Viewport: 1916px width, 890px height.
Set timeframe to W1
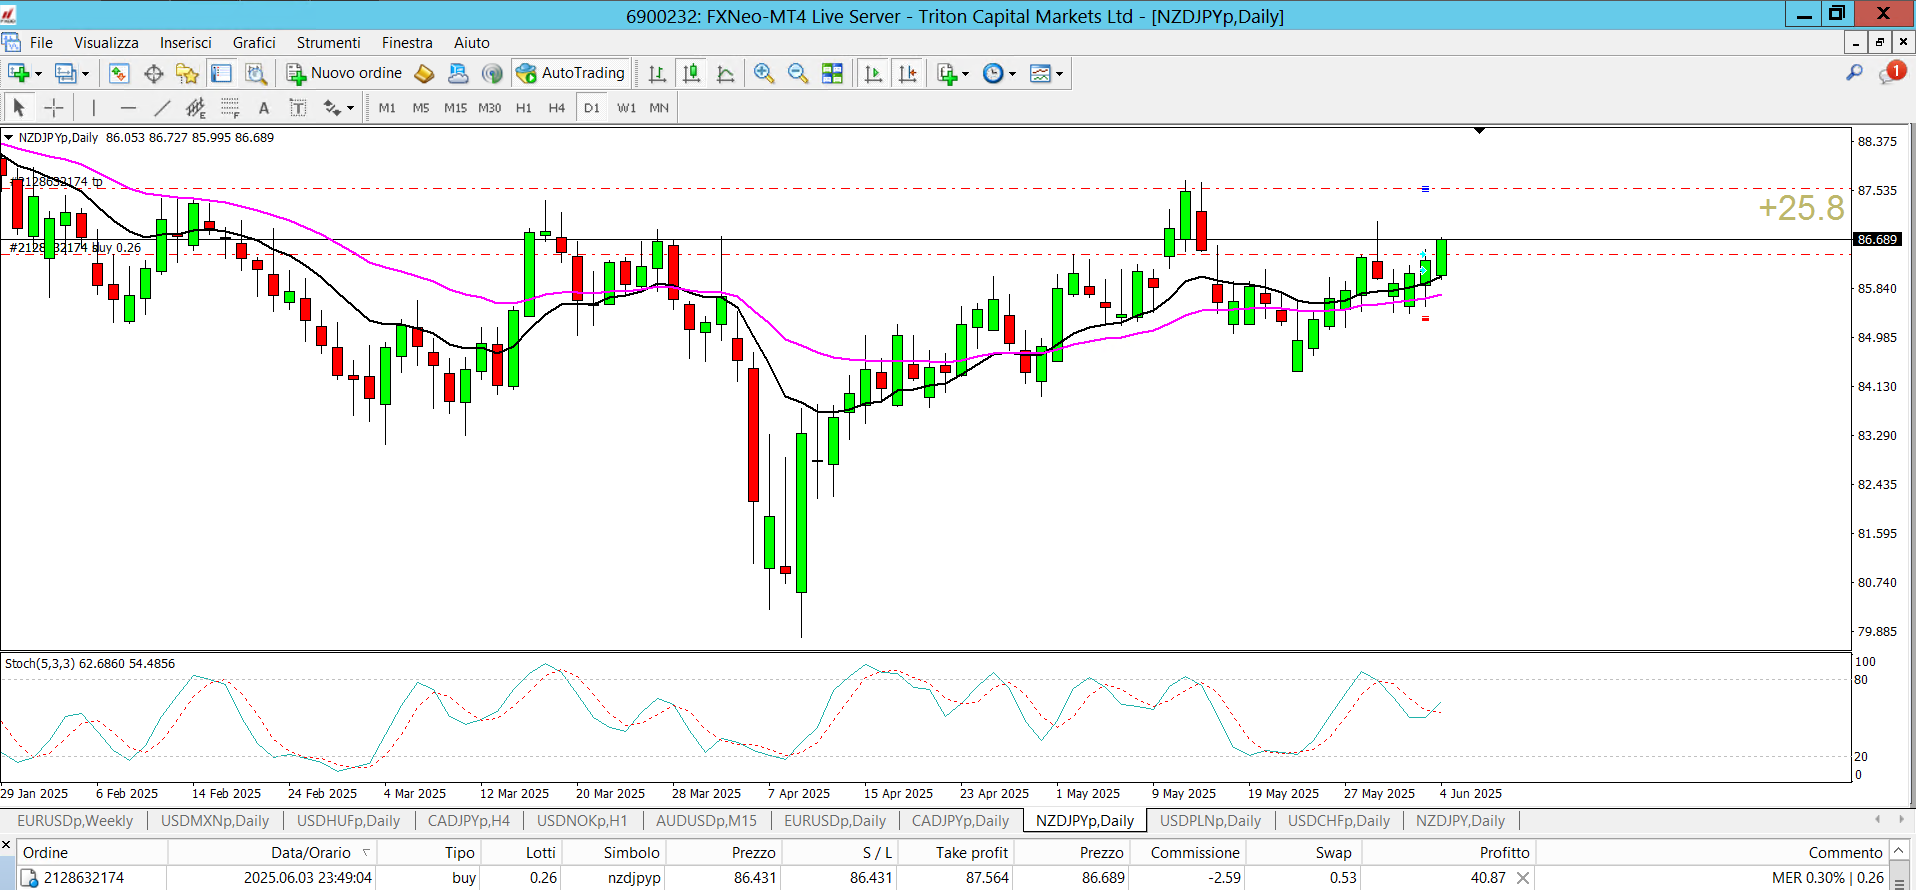coord(627,107)
